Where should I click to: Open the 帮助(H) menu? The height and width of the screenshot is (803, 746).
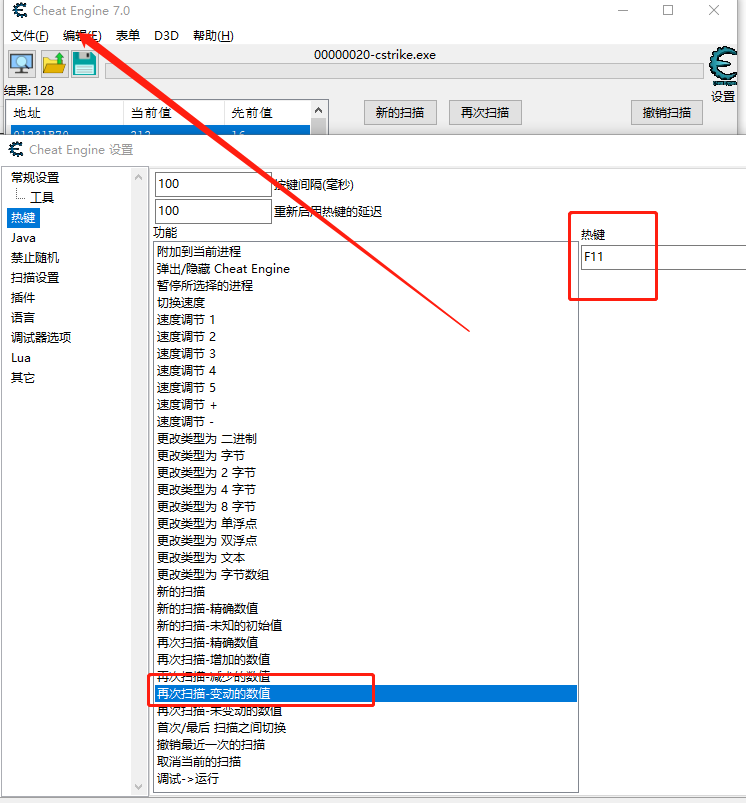point(213,36)
